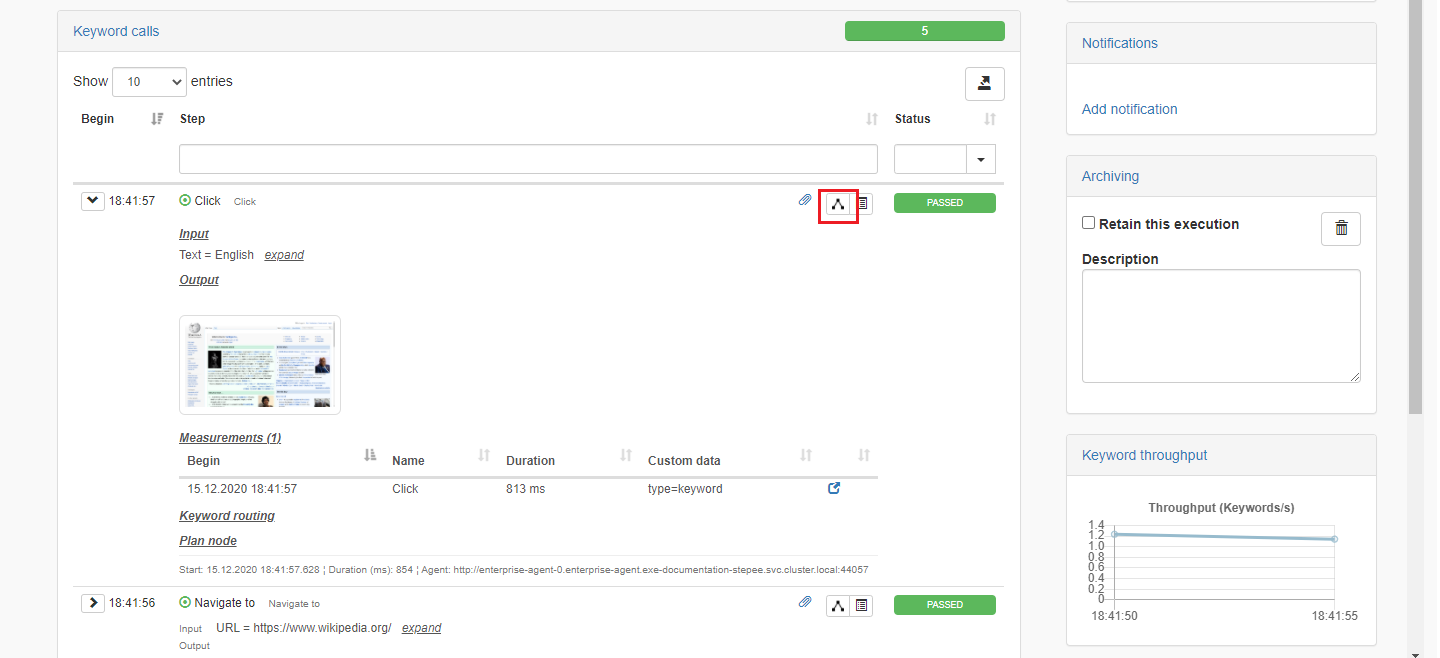Open the Show entries dropdown
Image resolution: width=1440 pixels, height=658 pixels.
(x=148, y=81)
